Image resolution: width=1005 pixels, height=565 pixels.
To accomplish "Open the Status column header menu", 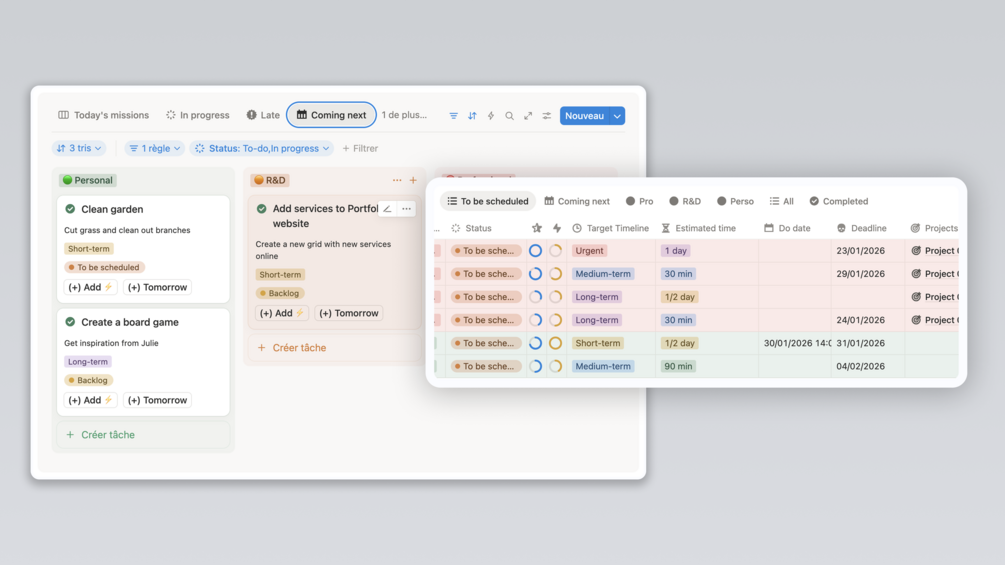I will pos(471,228).
